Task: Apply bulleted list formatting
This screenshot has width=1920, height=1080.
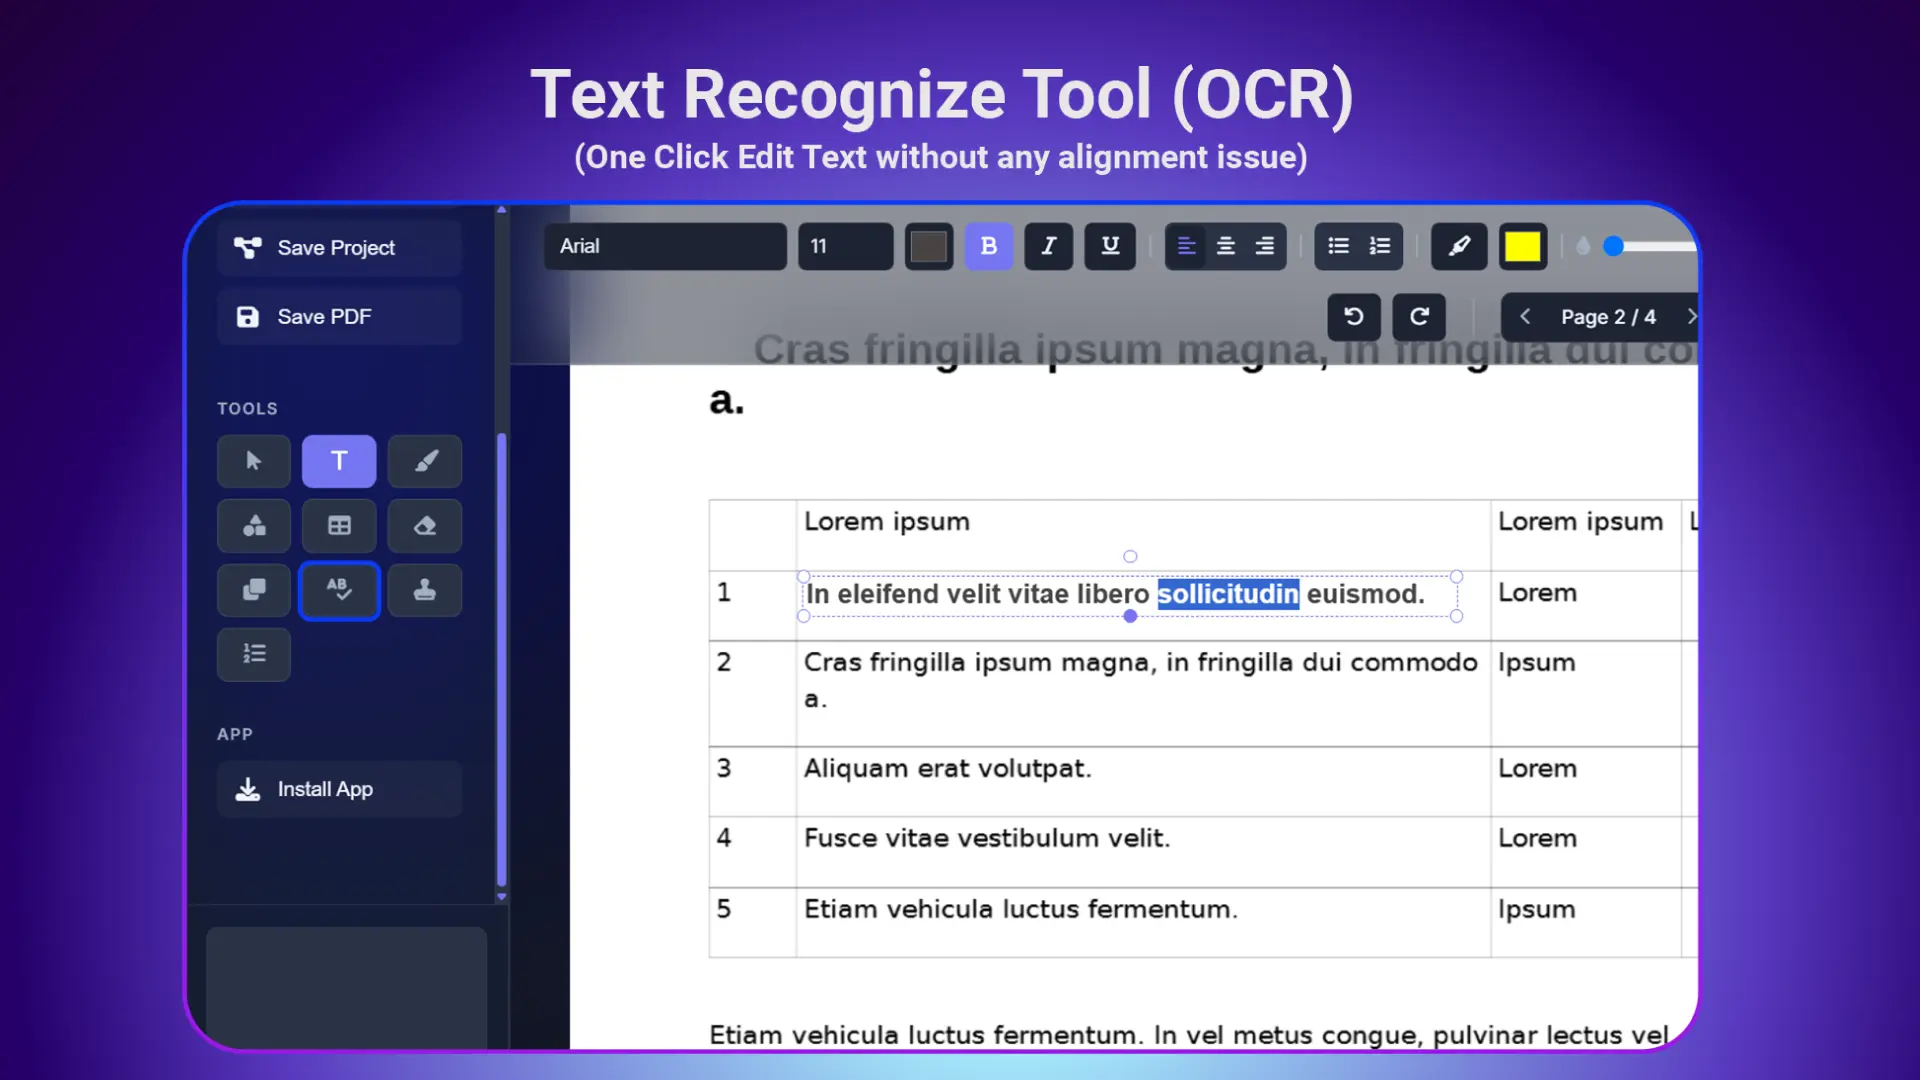Action: click(x=1337, y=246)
